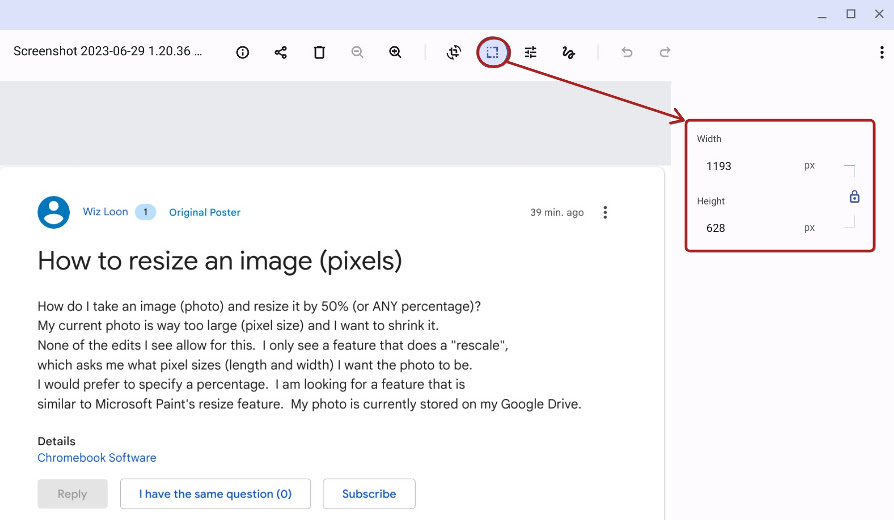Select the crop and rotate tool
Viewport: 894px width, 520px height.
pyautogui.click(x=454, y=52)
